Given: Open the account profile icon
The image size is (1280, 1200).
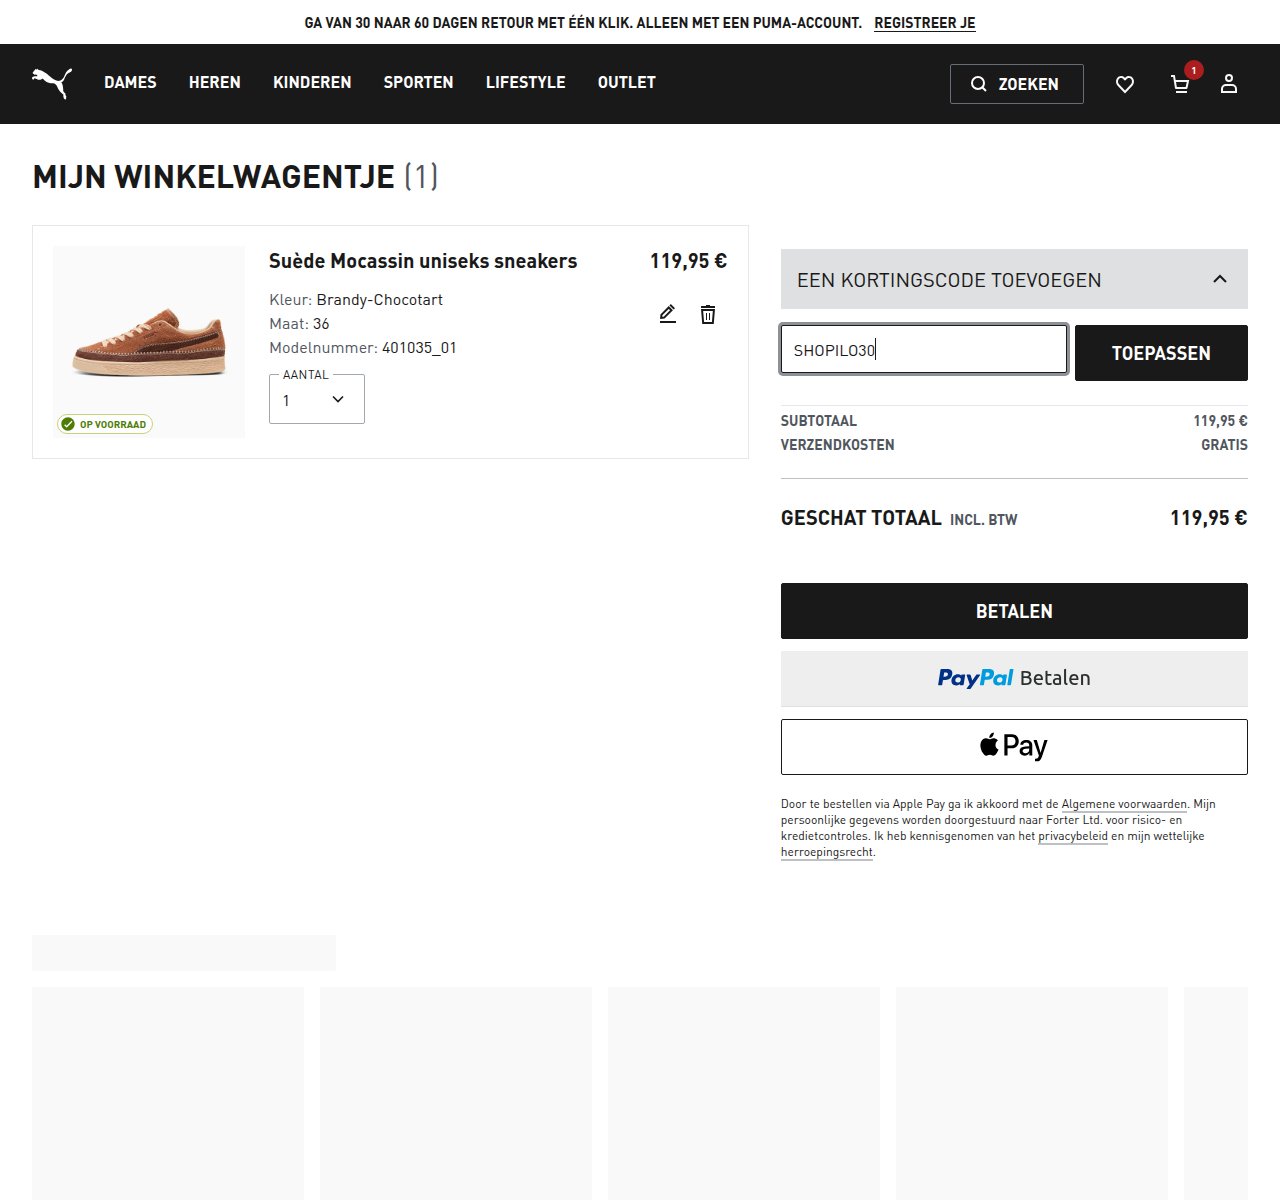Looking at the screenshot, I should coord(1229,84).
